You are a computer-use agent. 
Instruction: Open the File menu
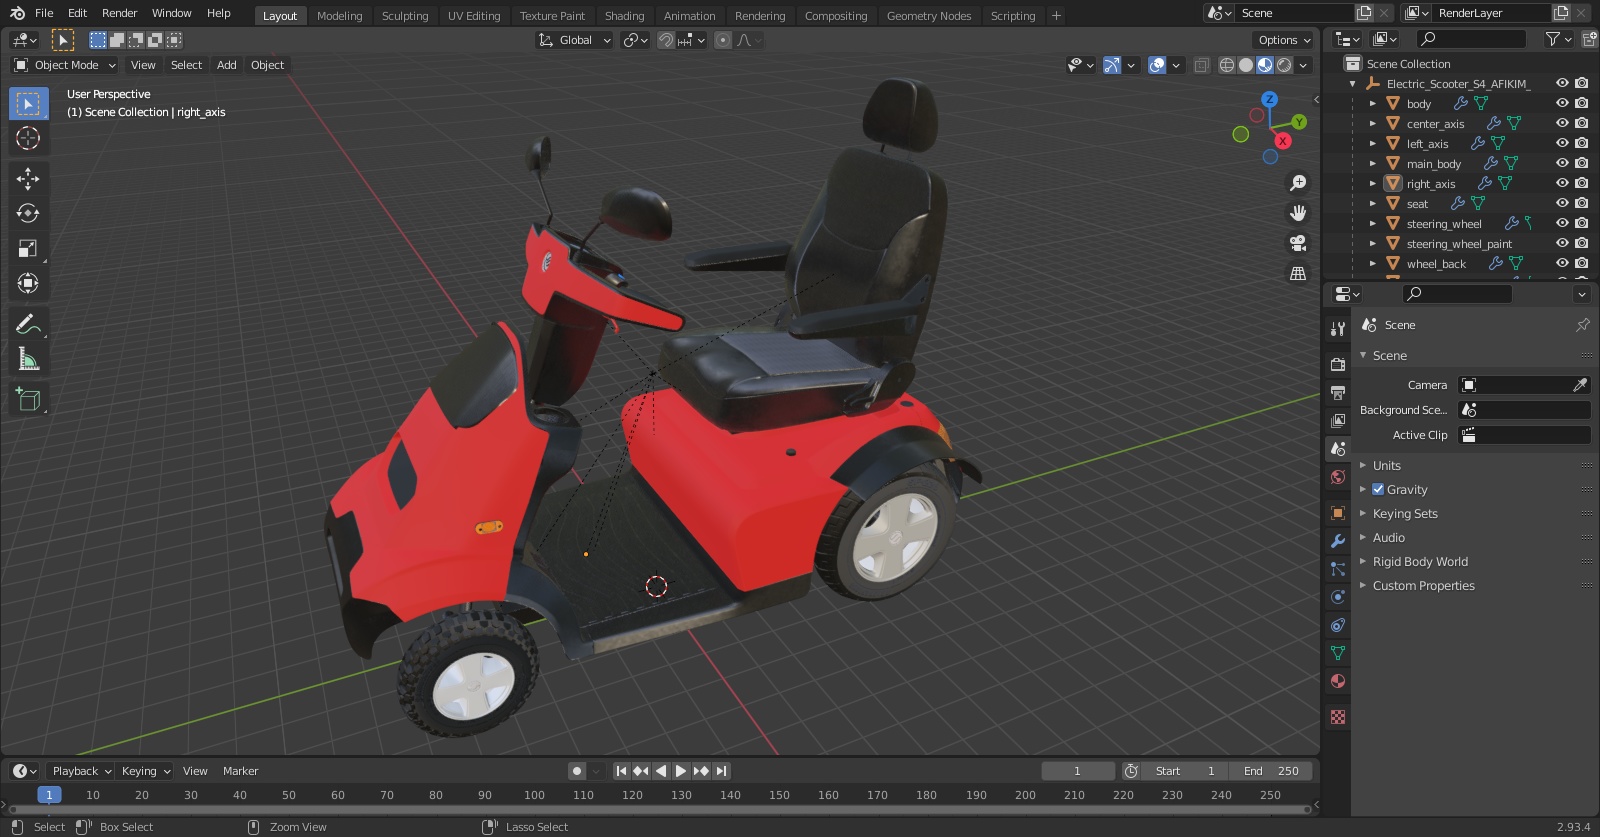point(44,13)
